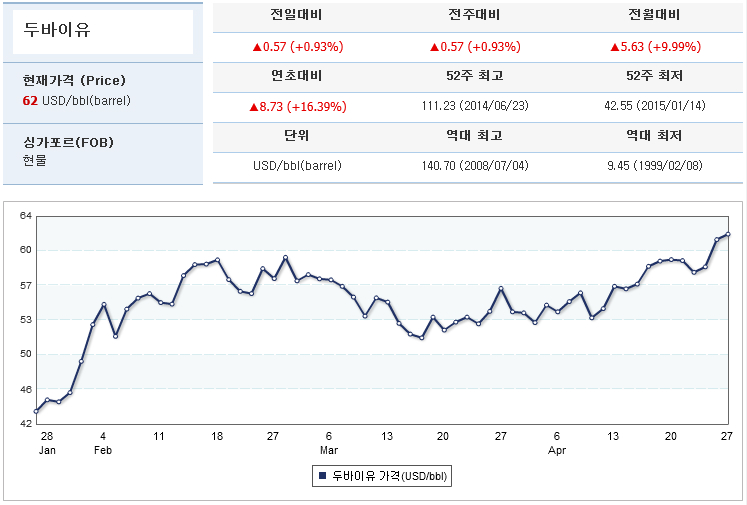Click the 52주 최저 column header
The height and width of the screenshot is (505, 747).
pos(654,76)
